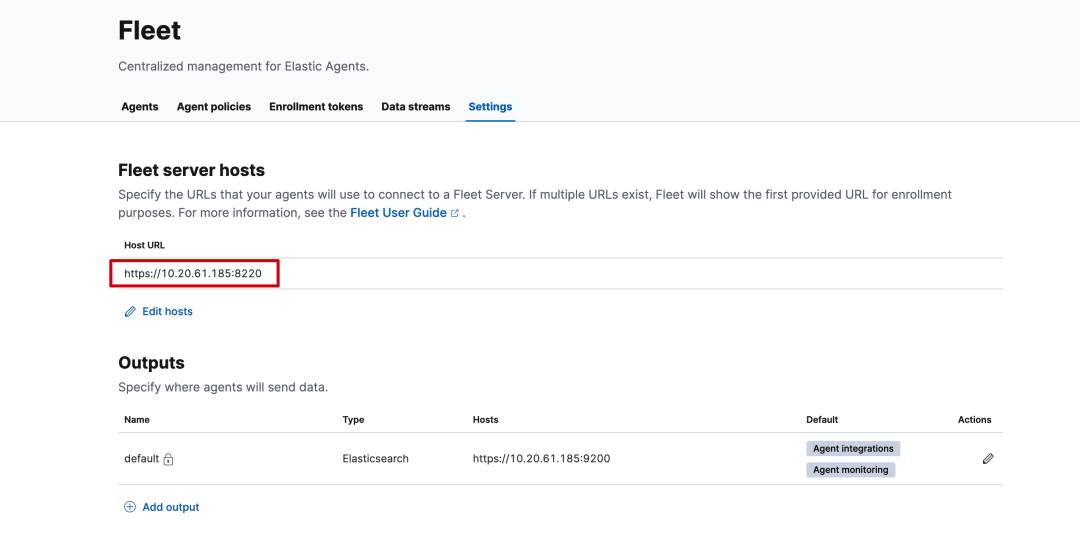Click the pencil icon beside Edit hosts
This screenshot has width=1080, height=534.
click(x=130, y=312)
